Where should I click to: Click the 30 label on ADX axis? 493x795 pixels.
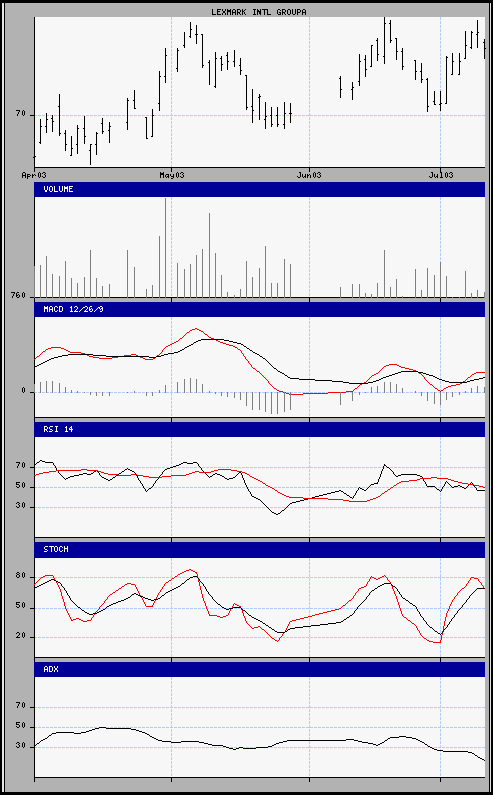(x=21, y=746)
